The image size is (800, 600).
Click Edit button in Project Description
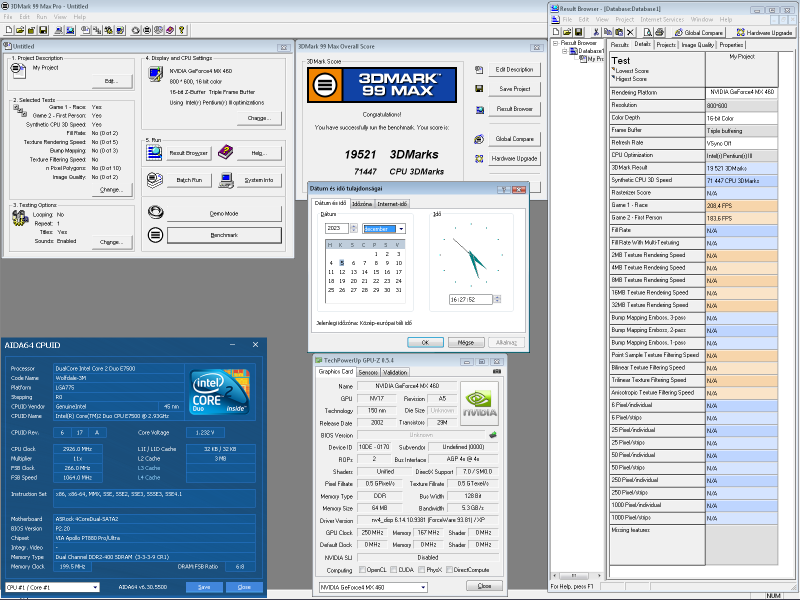(x=111, y=81)
